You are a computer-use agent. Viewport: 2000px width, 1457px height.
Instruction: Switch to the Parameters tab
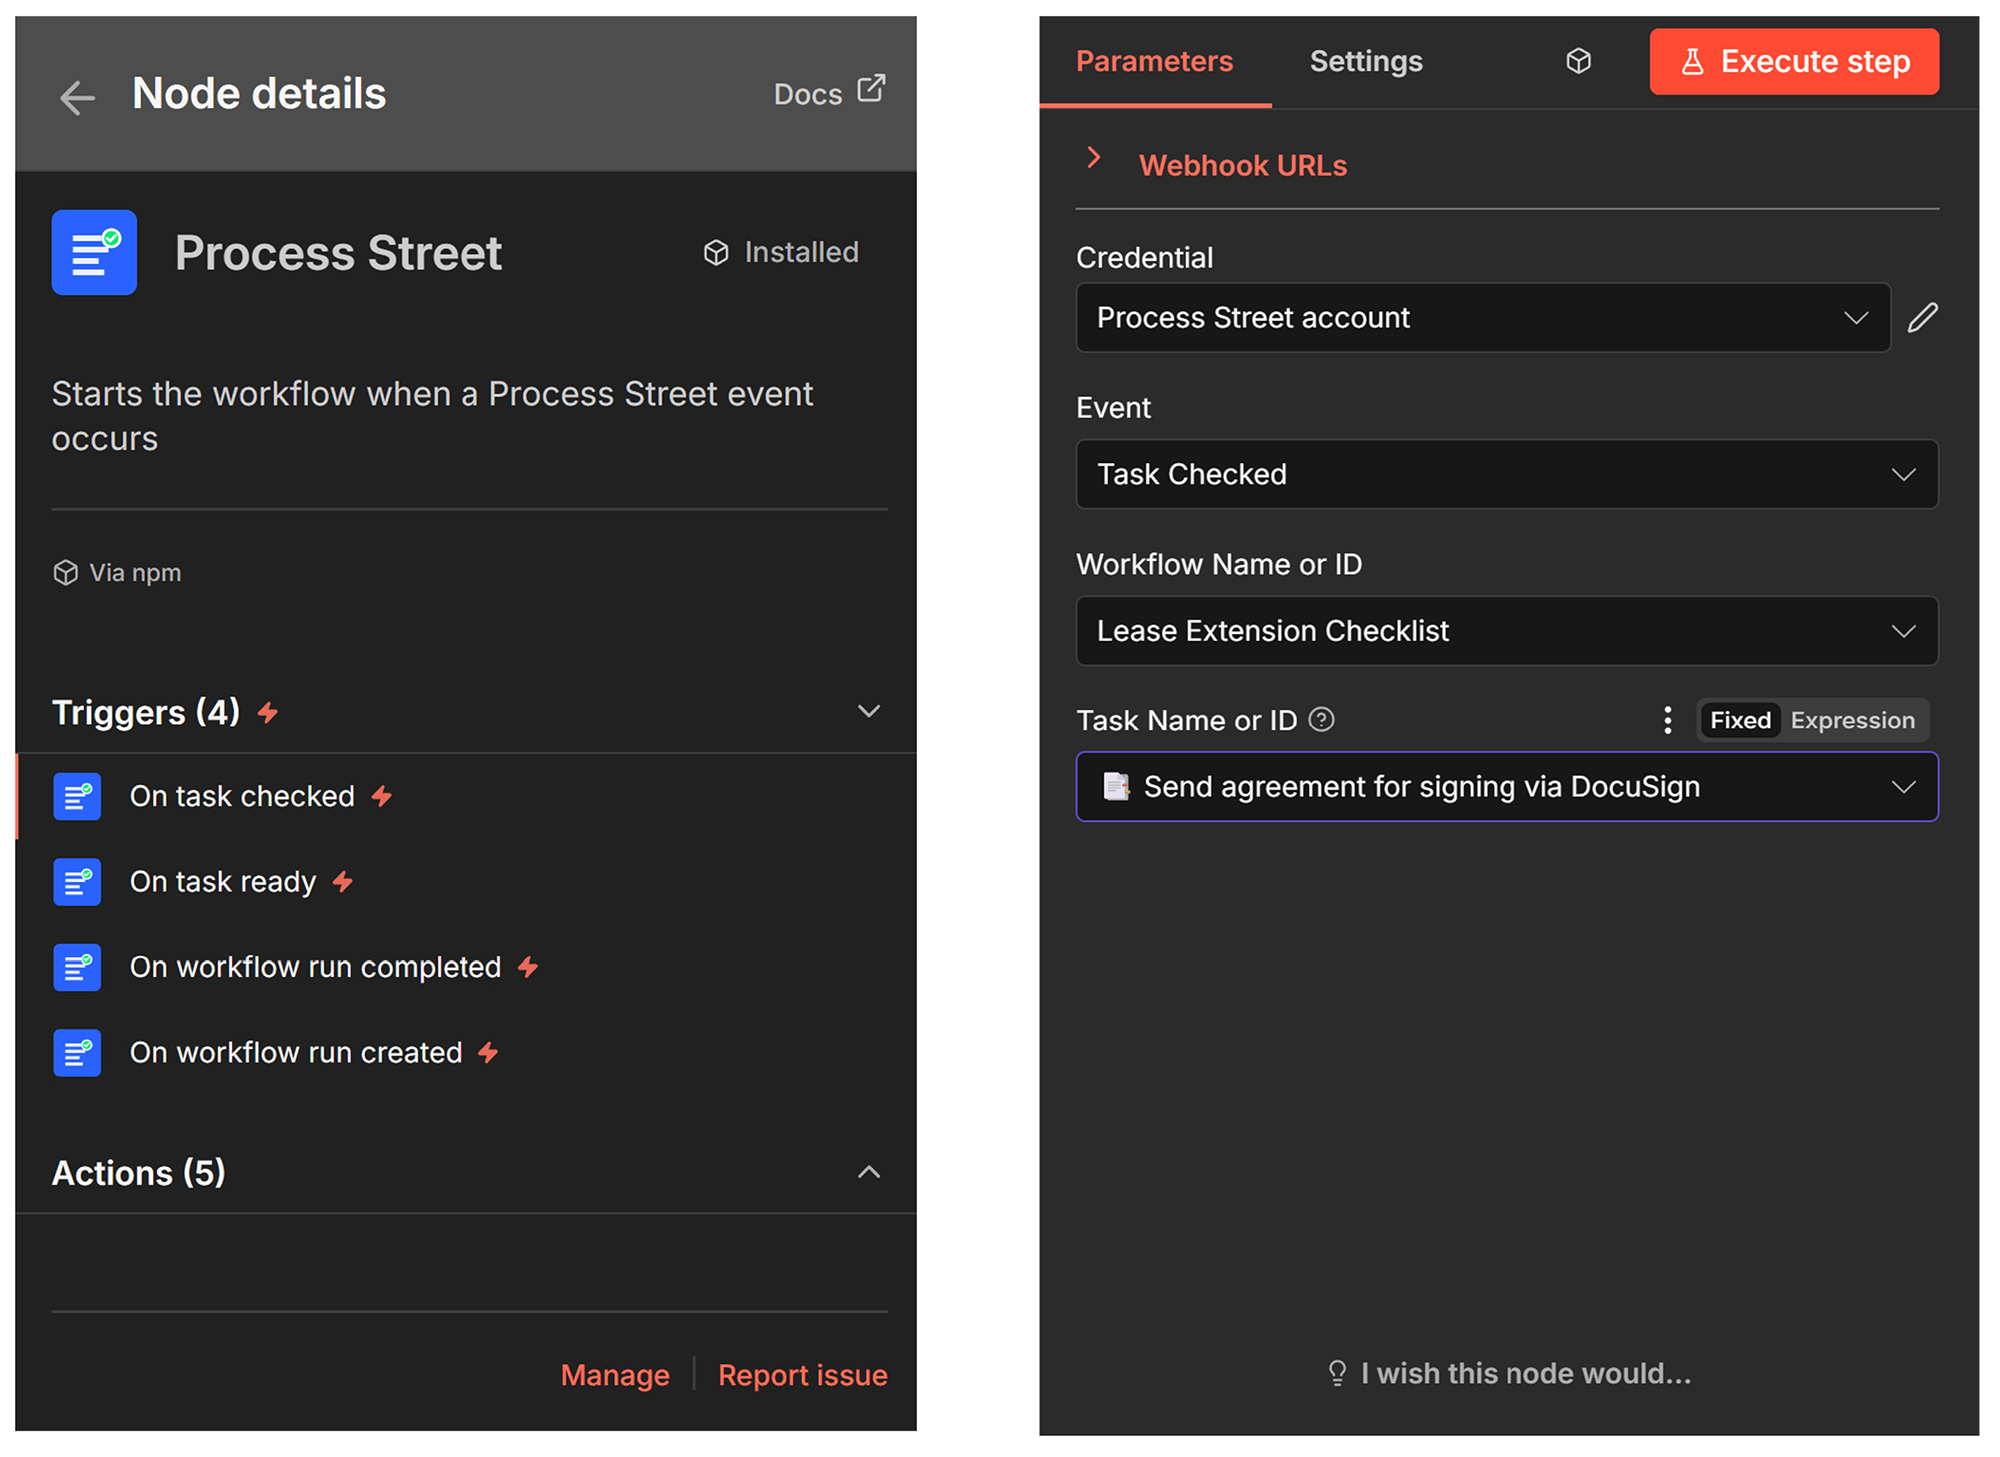[x=1155, y=61]
